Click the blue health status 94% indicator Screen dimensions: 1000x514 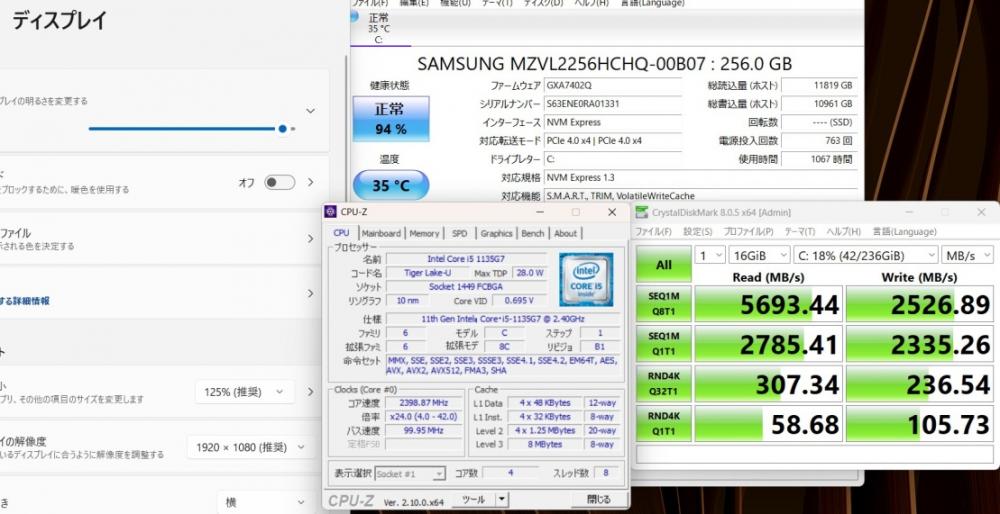390,119
